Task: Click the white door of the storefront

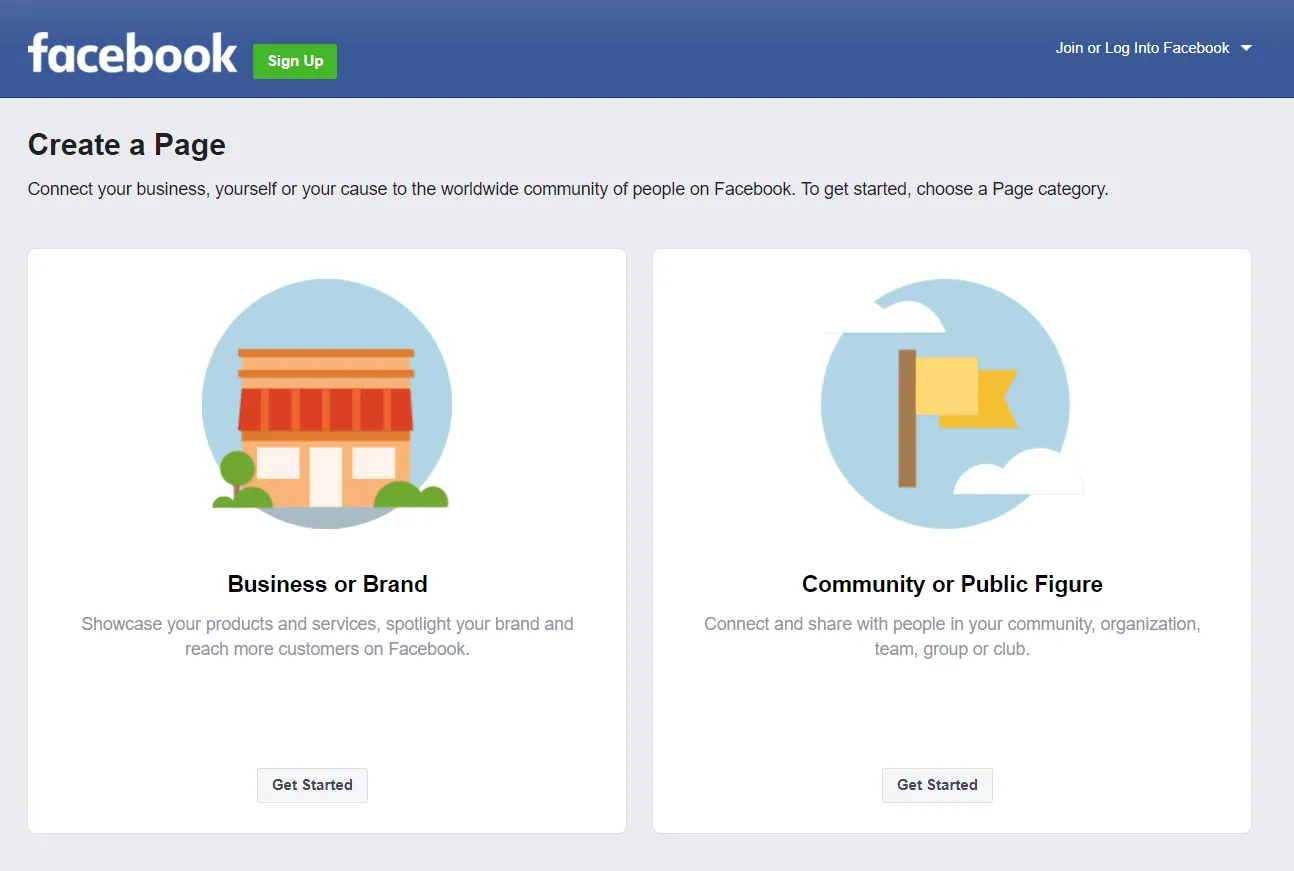Action: point(326,477)
